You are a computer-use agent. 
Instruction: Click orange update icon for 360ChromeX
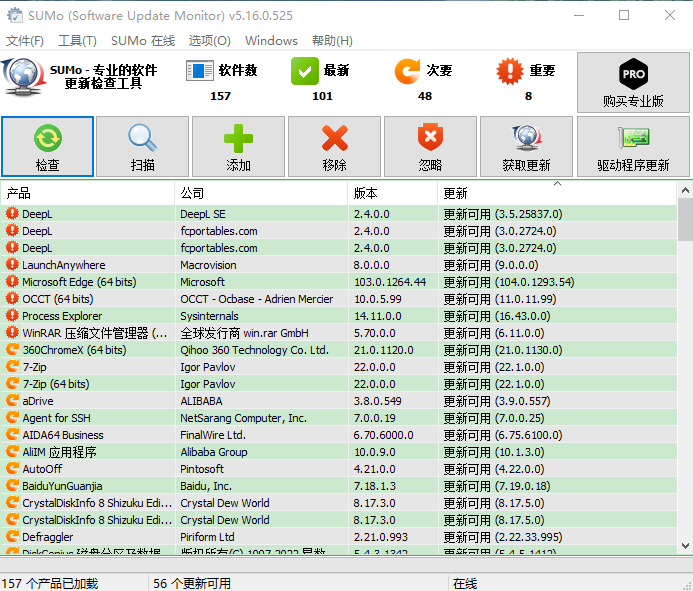point(12,350)
